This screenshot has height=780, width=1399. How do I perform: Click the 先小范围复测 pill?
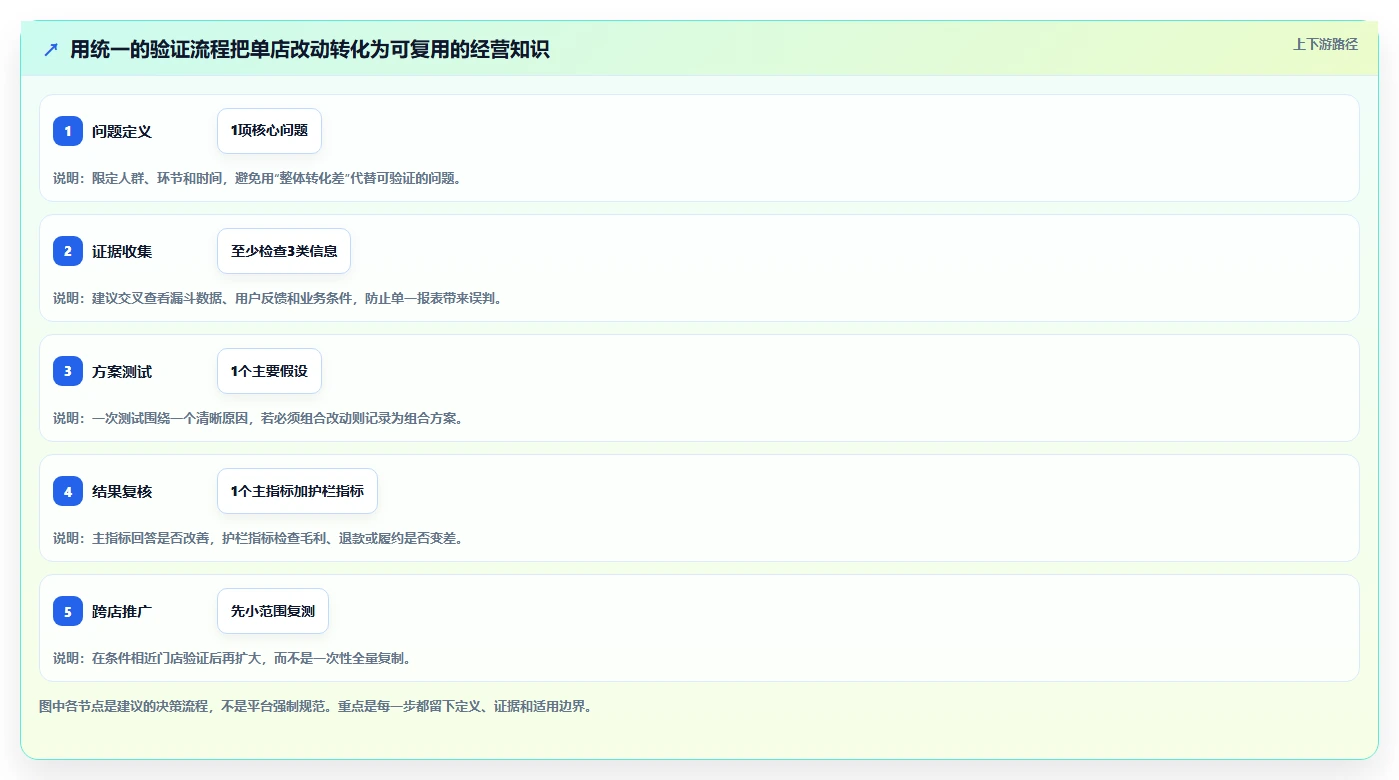tap(273, 611)
